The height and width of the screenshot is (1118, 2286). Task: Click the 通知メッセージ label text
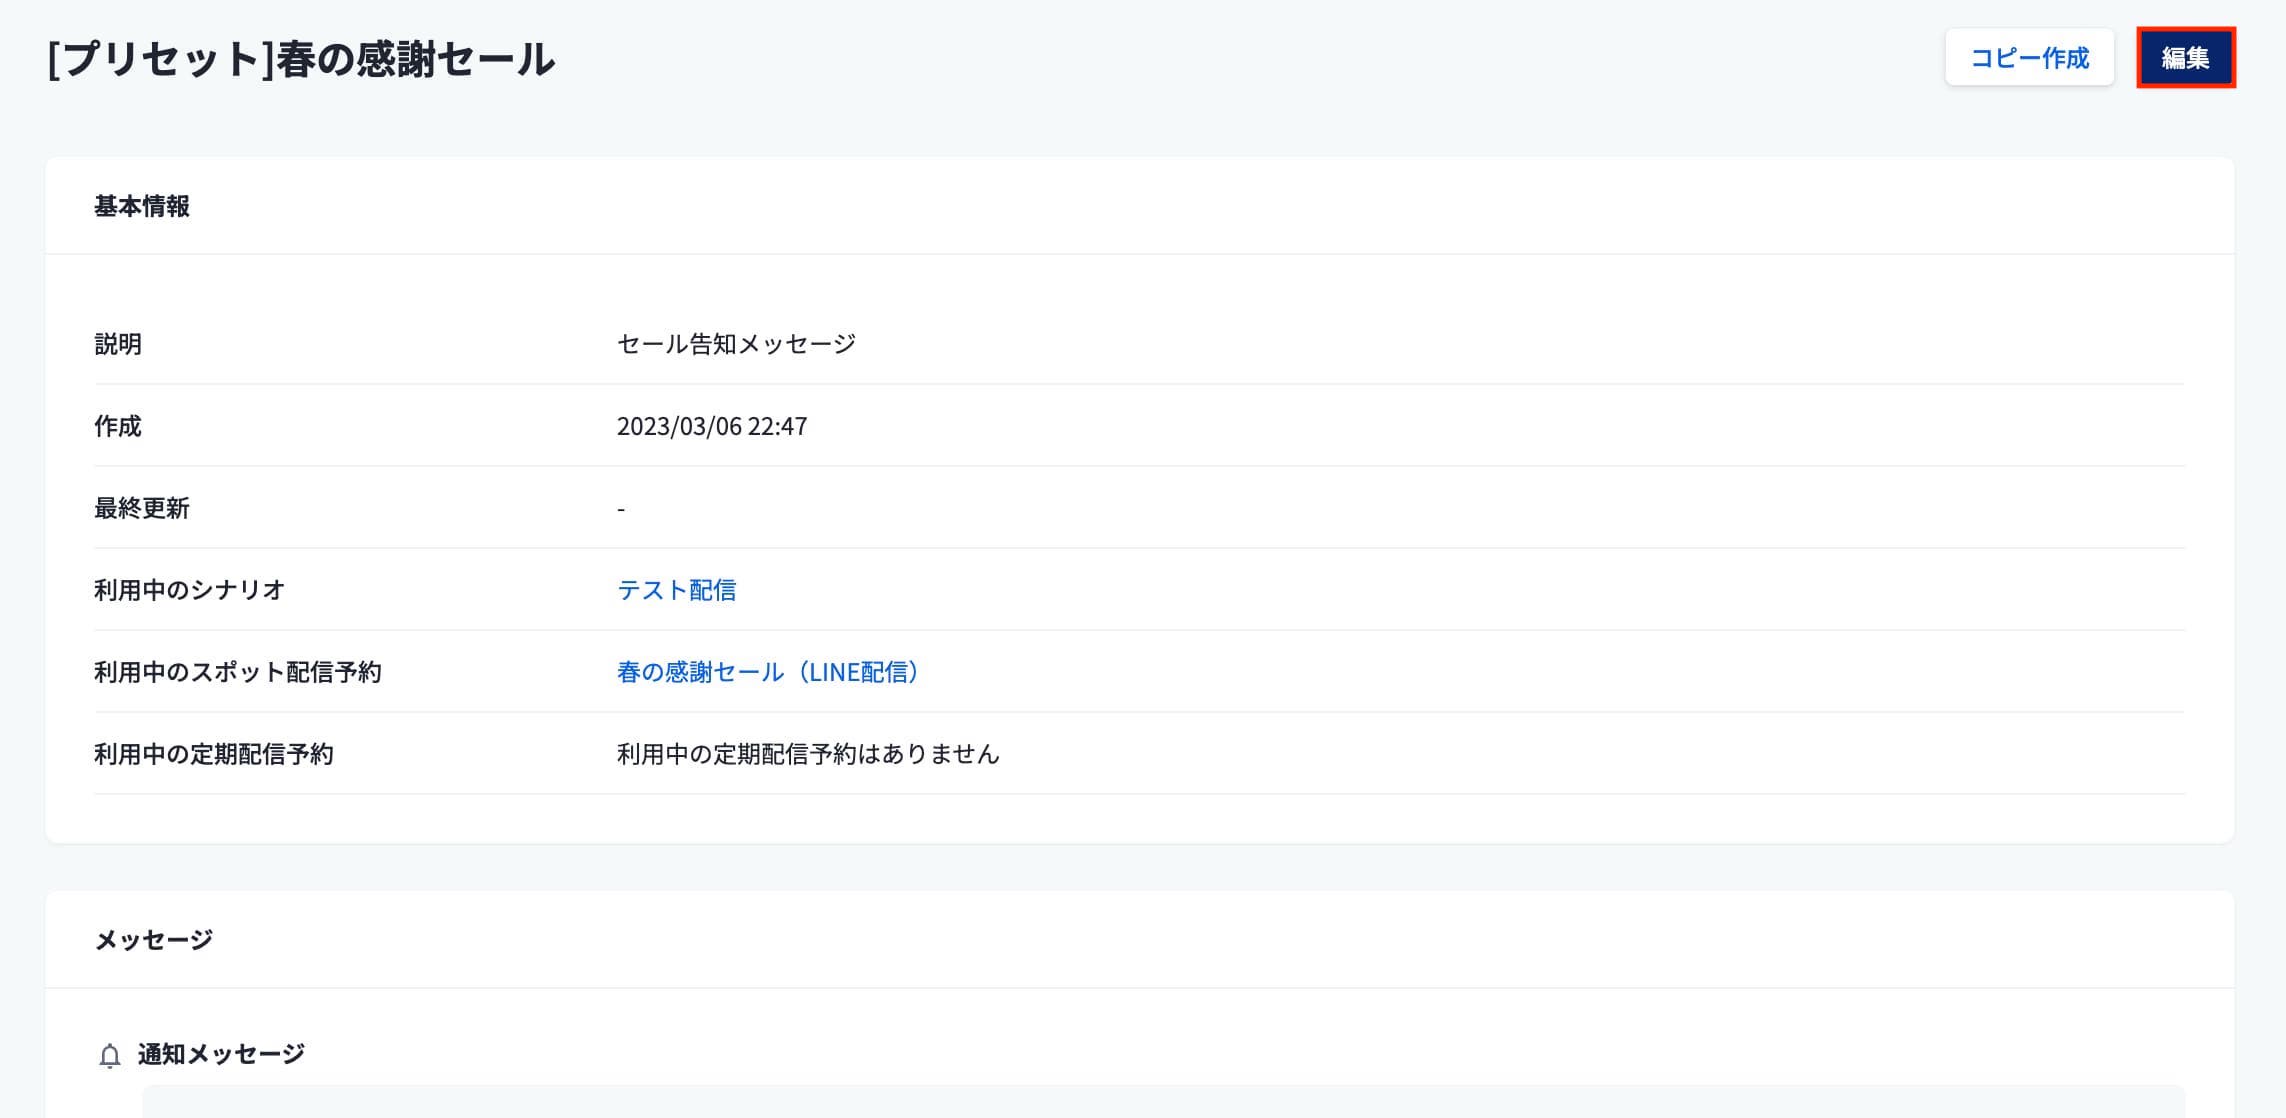tap(221, 1054)
